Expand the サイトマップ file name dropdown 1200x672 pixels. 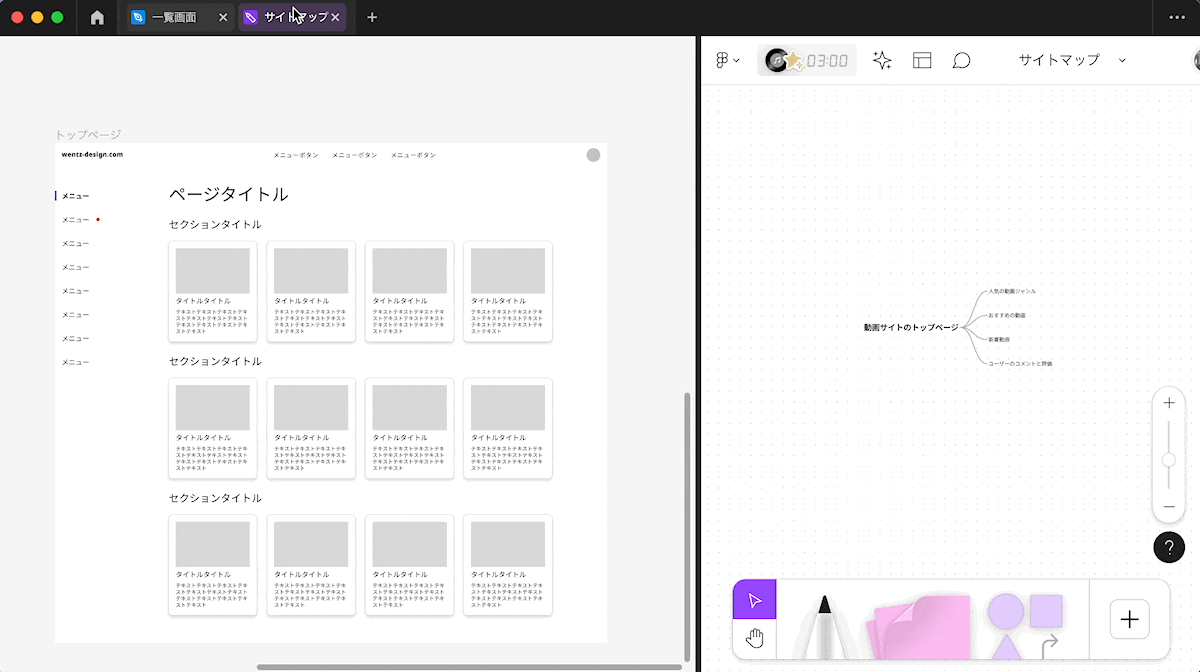click(1122, 60)
